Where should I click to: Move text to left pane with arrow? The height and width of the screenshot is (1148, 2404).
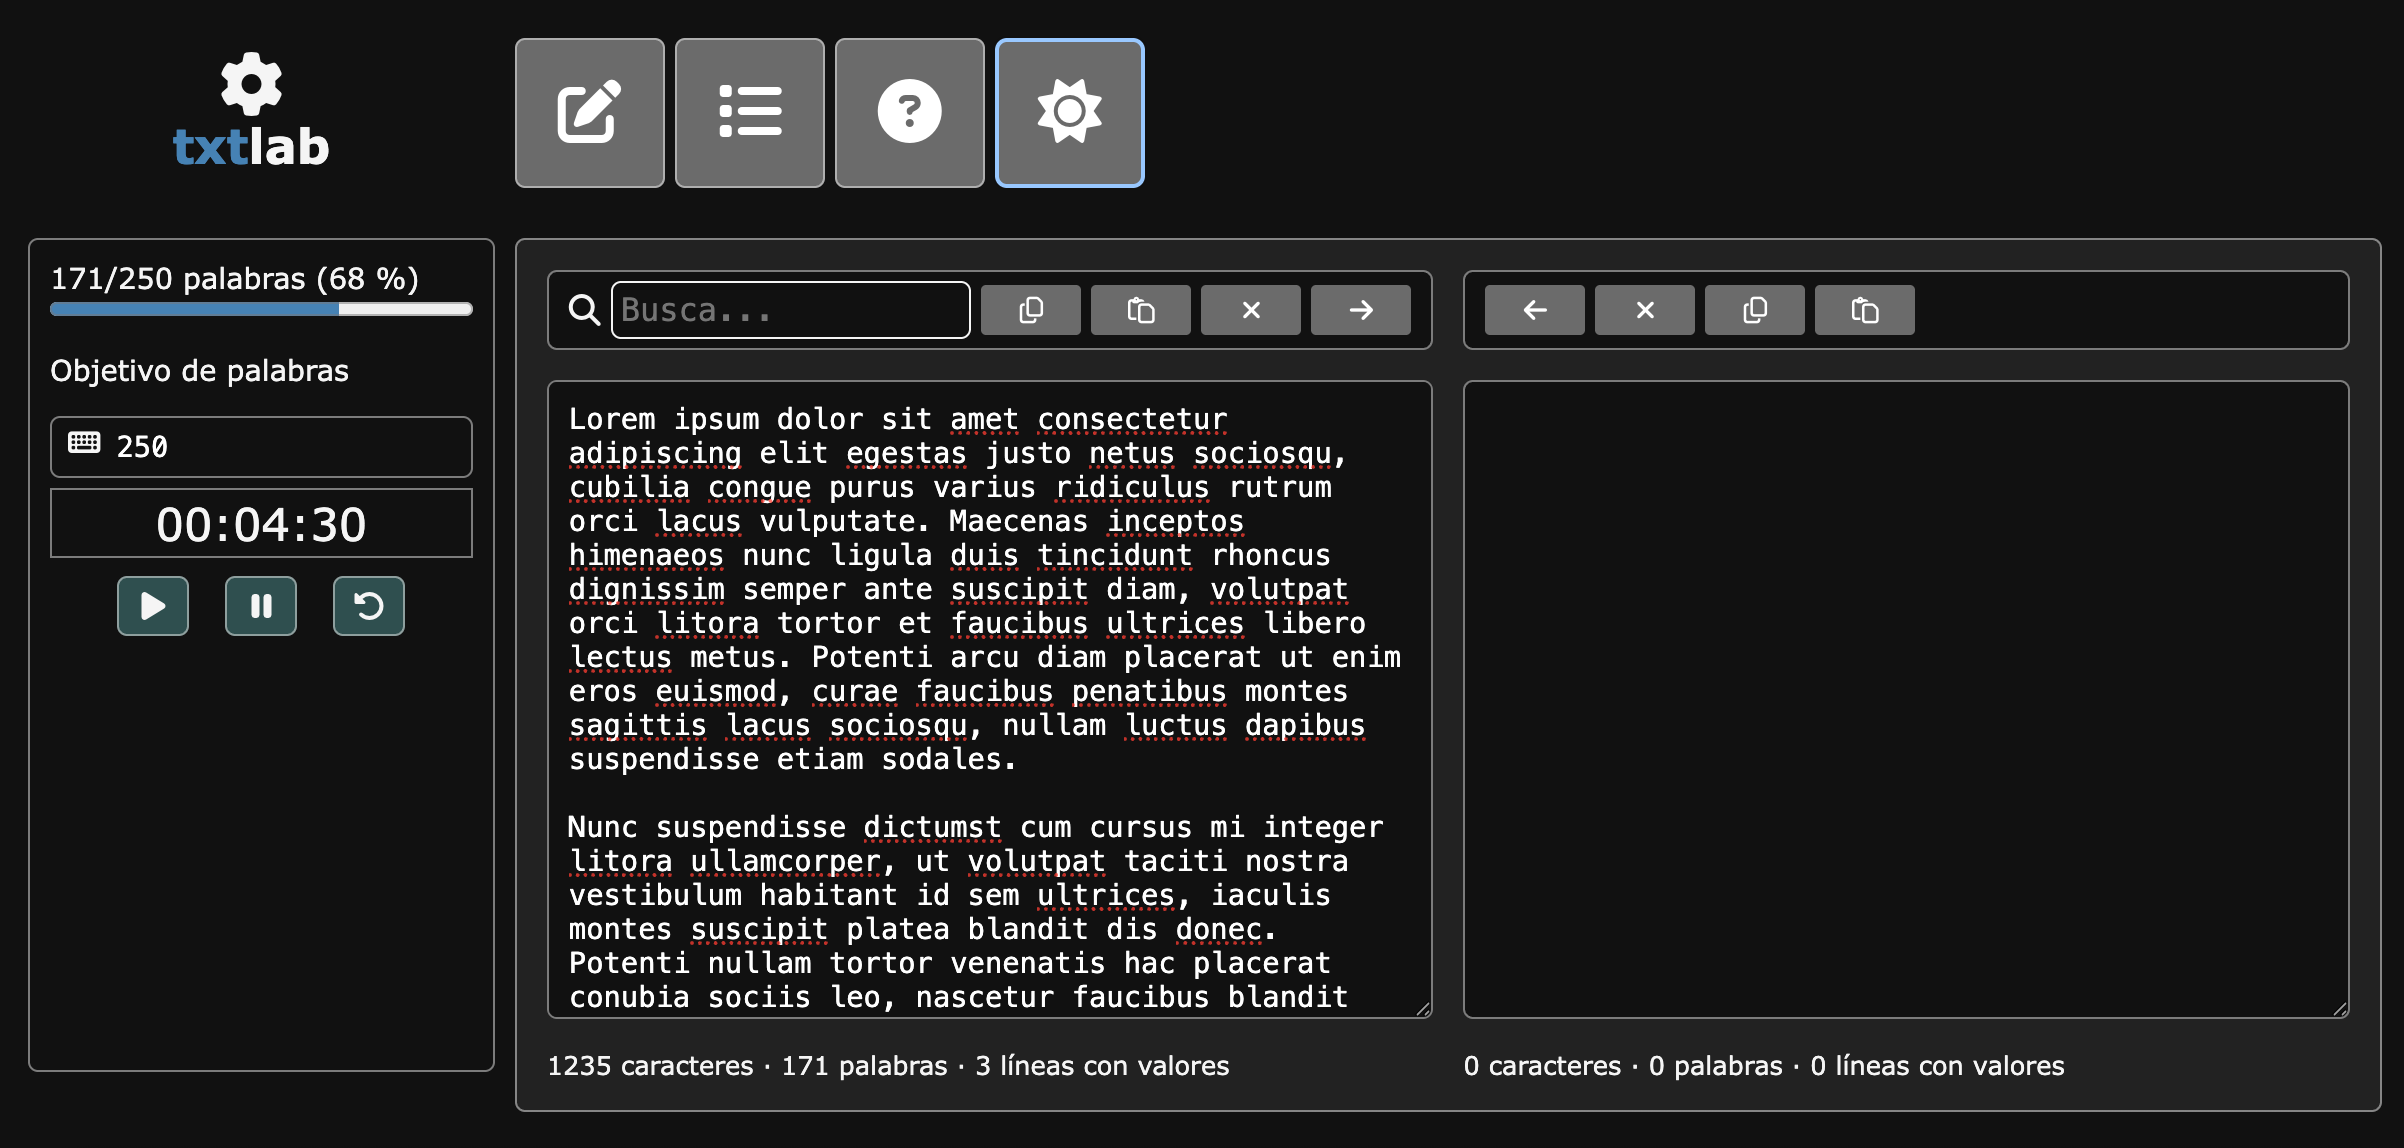(1535, 310)
